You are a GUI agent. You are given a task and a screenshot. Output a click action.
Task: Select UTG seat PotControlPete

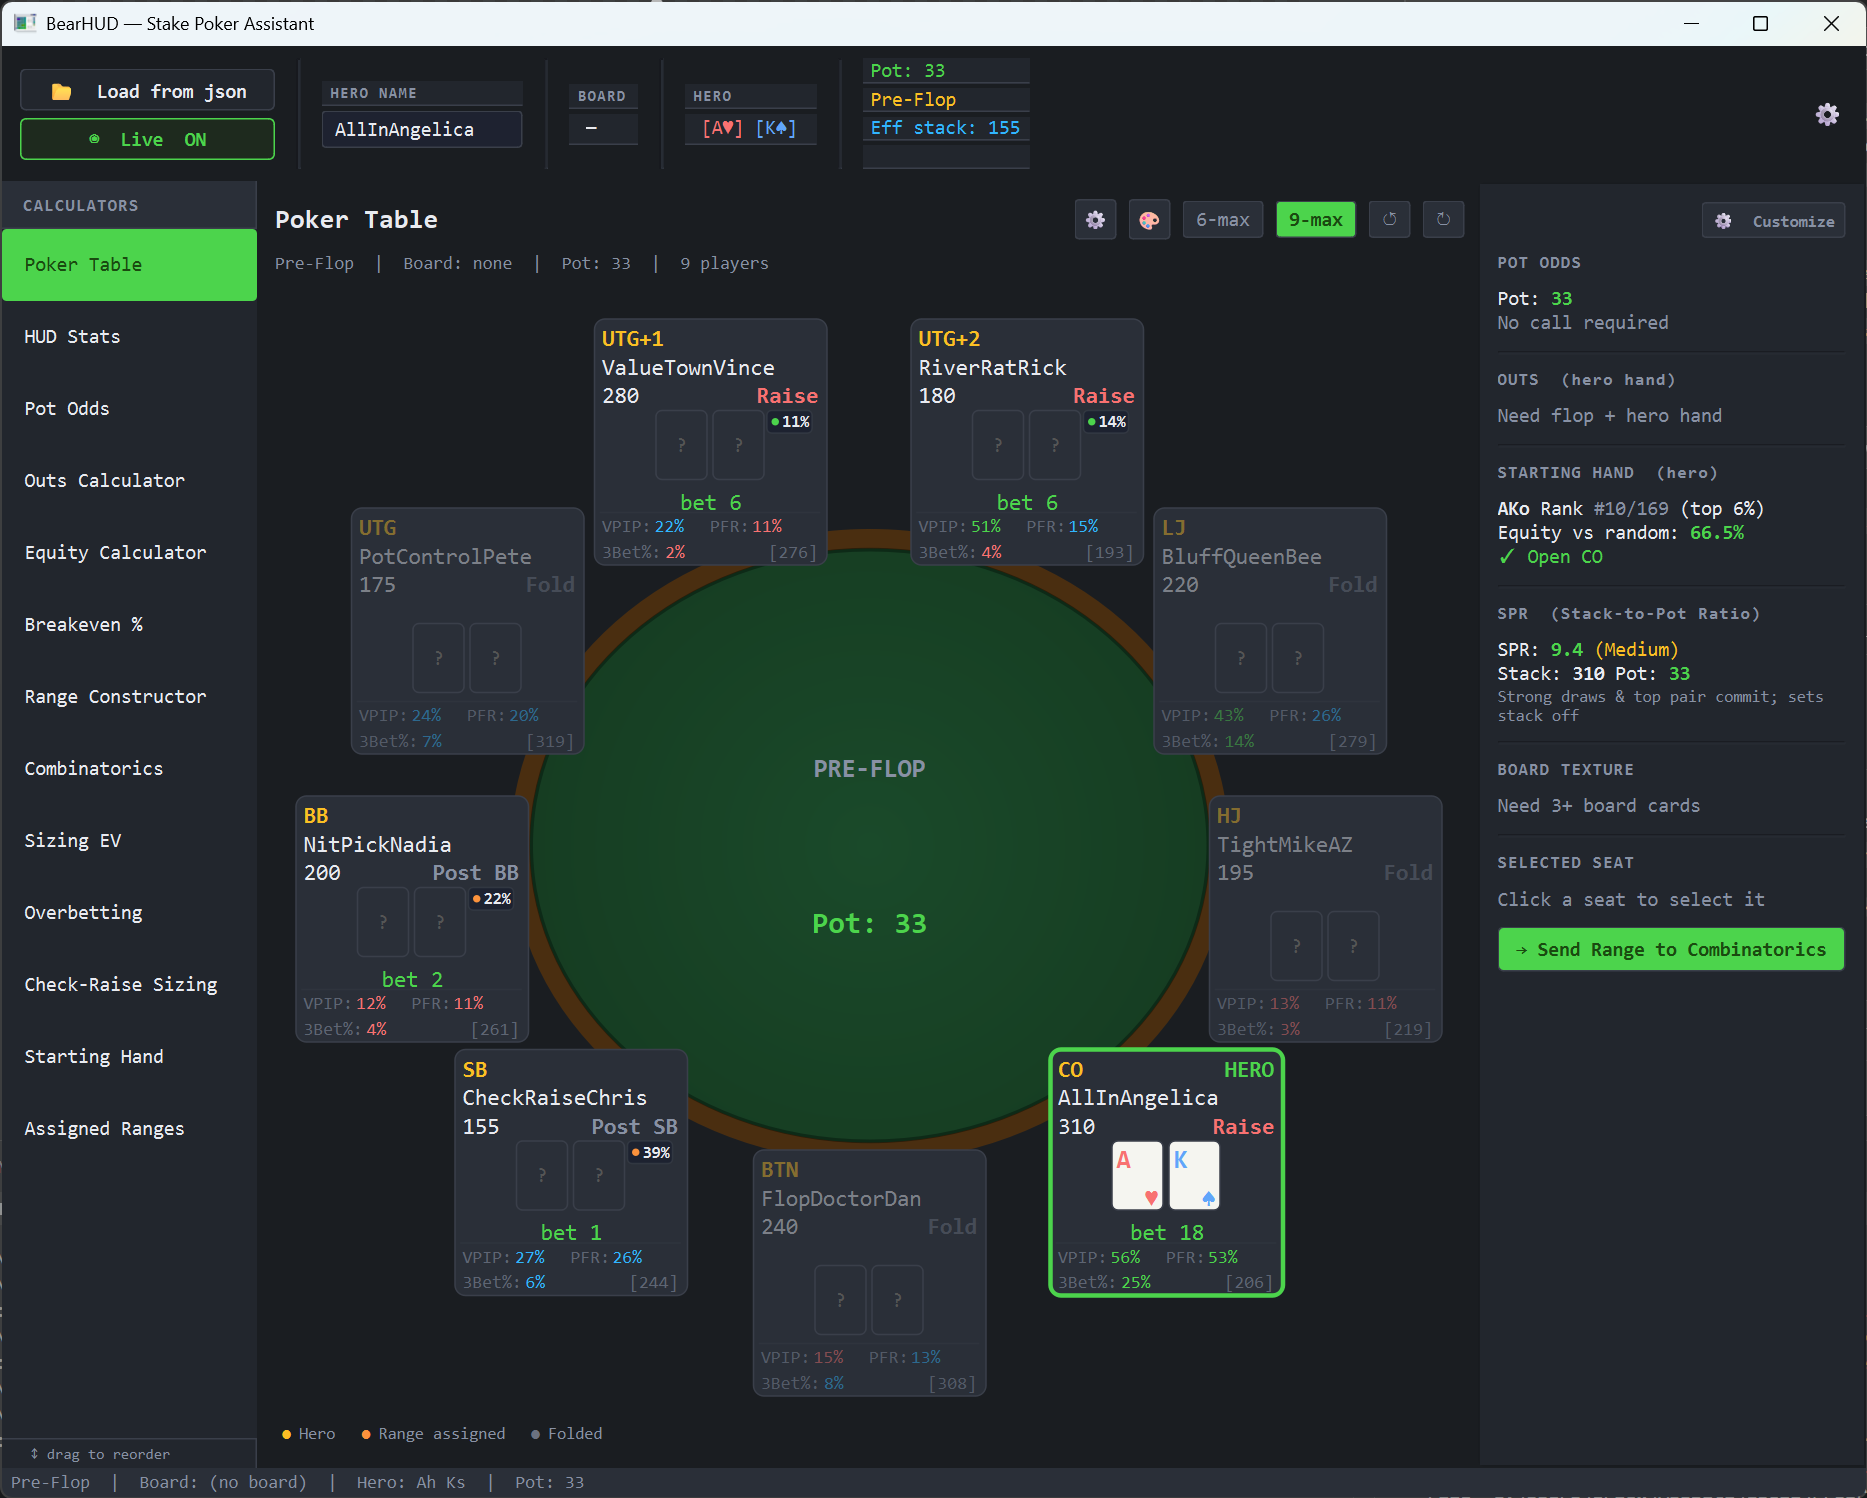click(467, 631)
